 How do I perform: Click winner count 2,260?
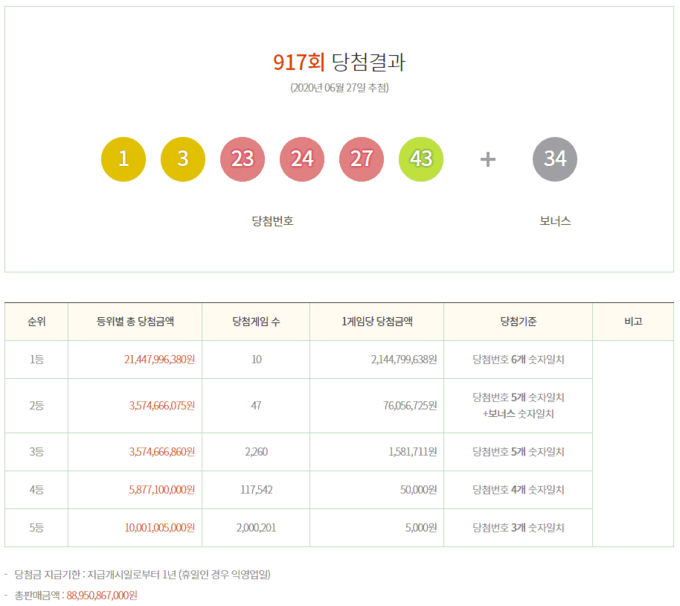256,452
